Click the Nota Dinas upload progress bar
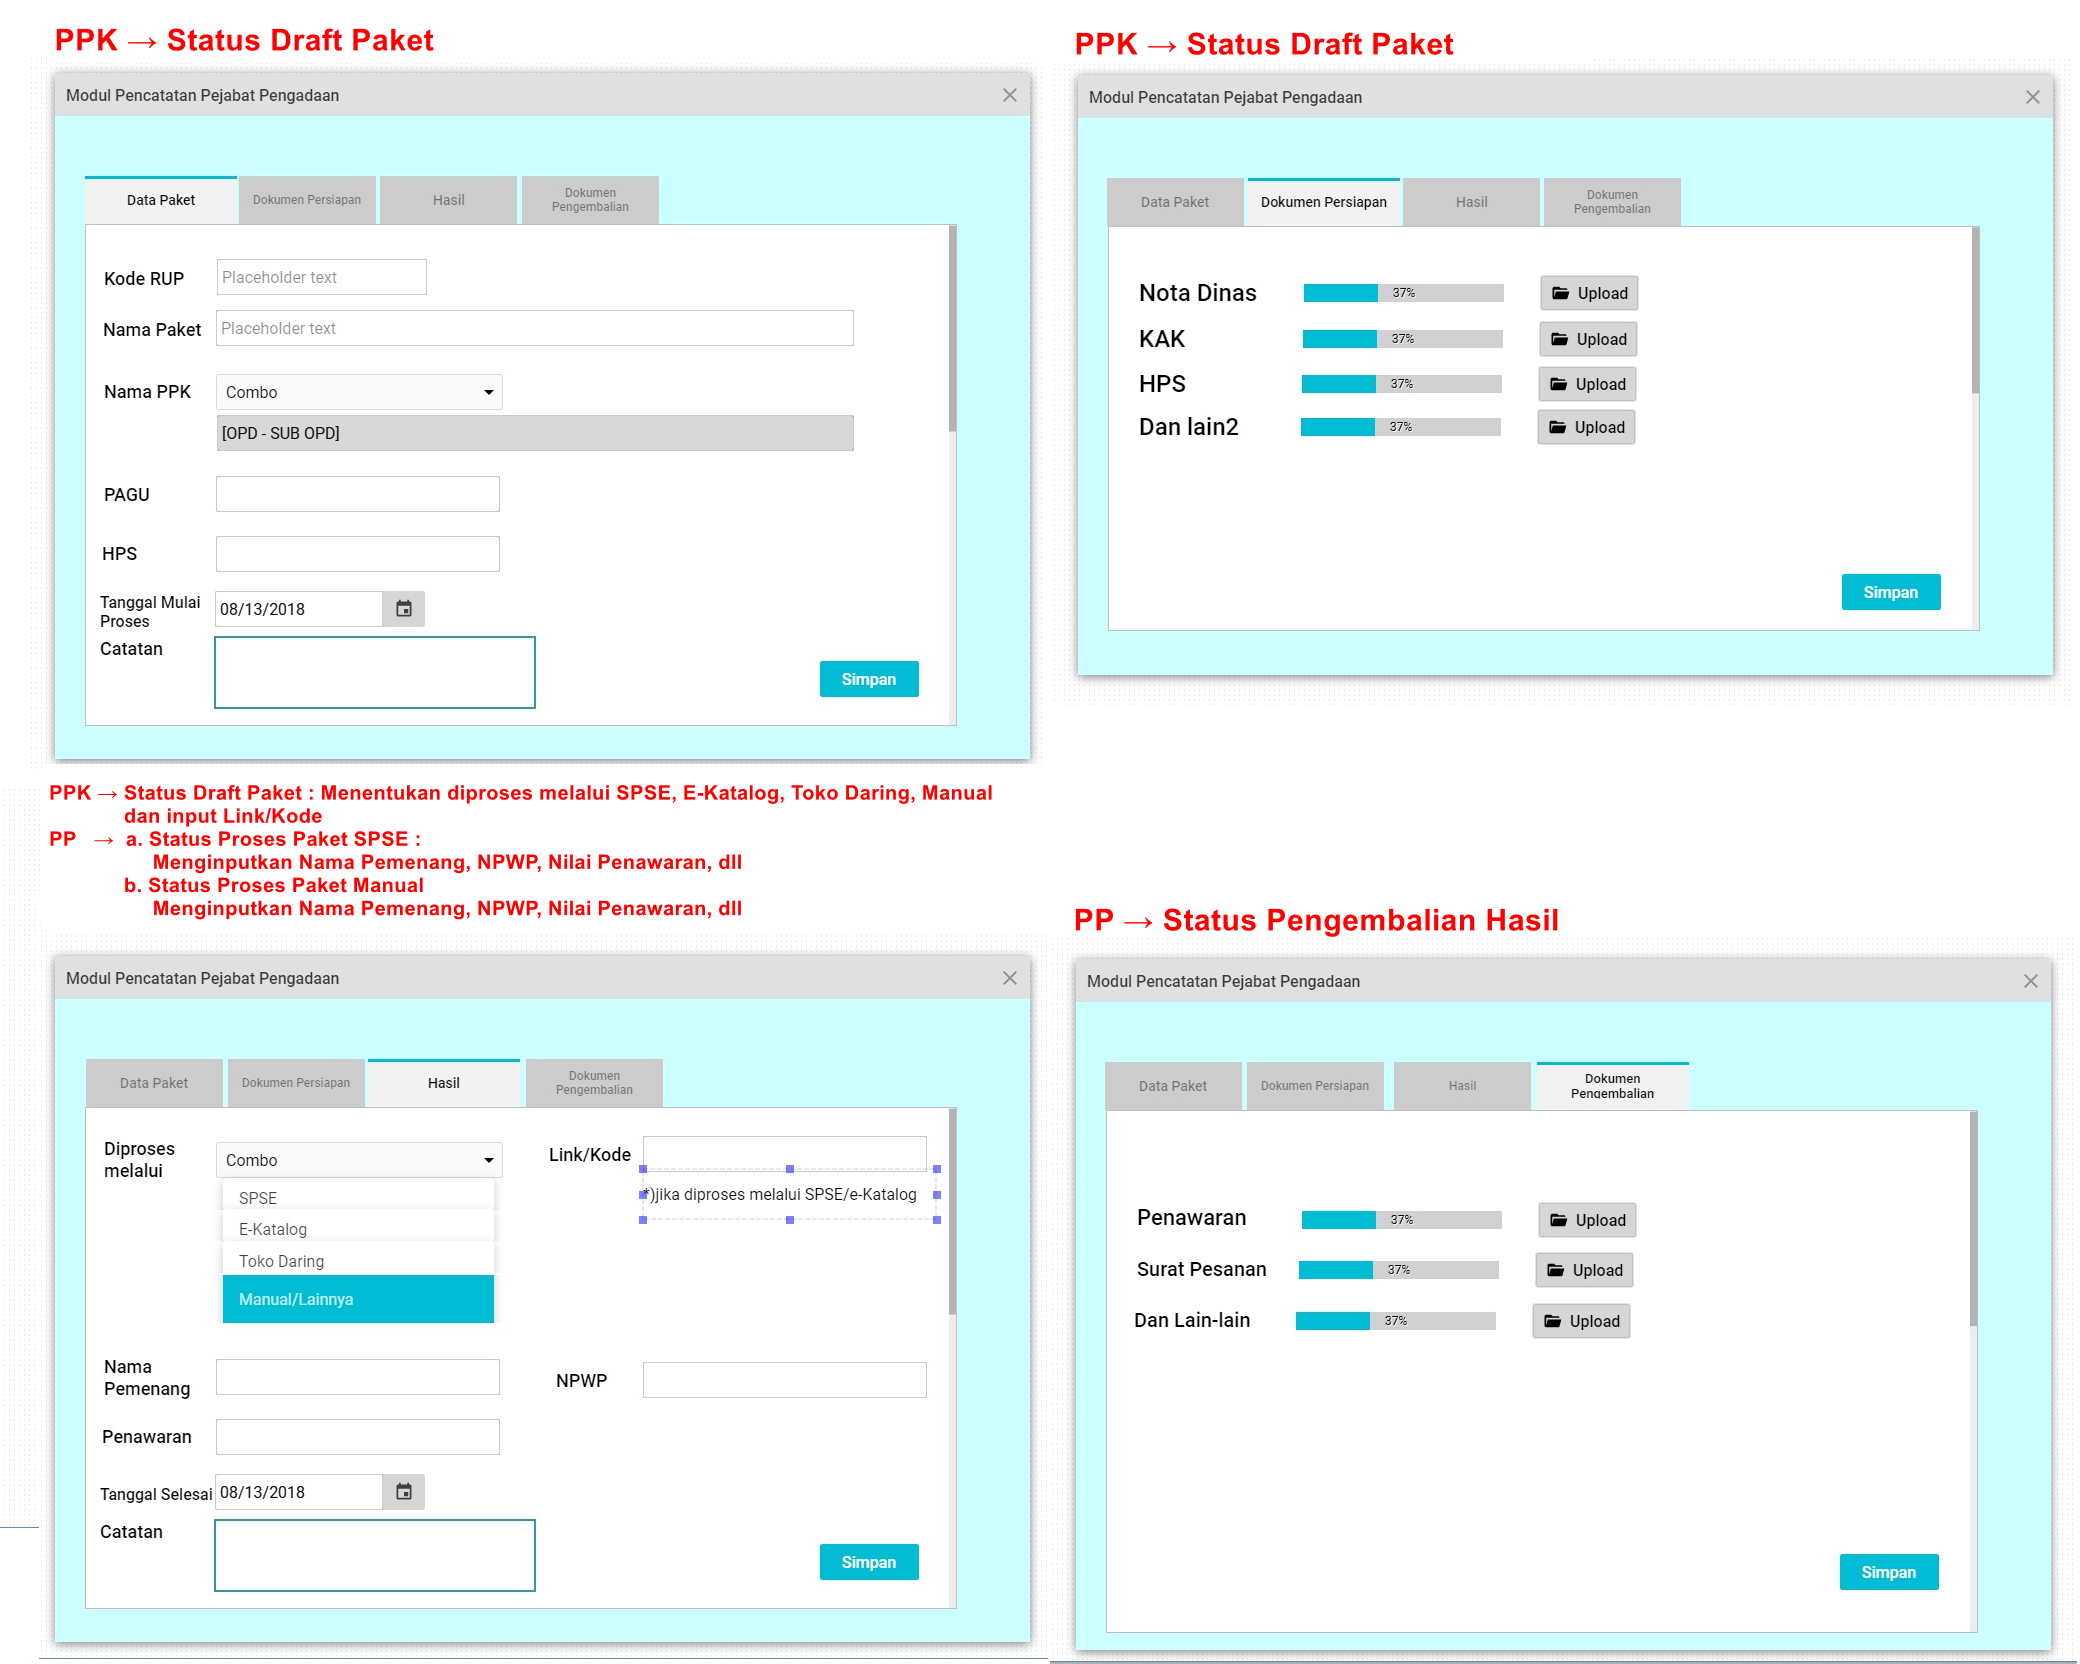 [1403, 293]
